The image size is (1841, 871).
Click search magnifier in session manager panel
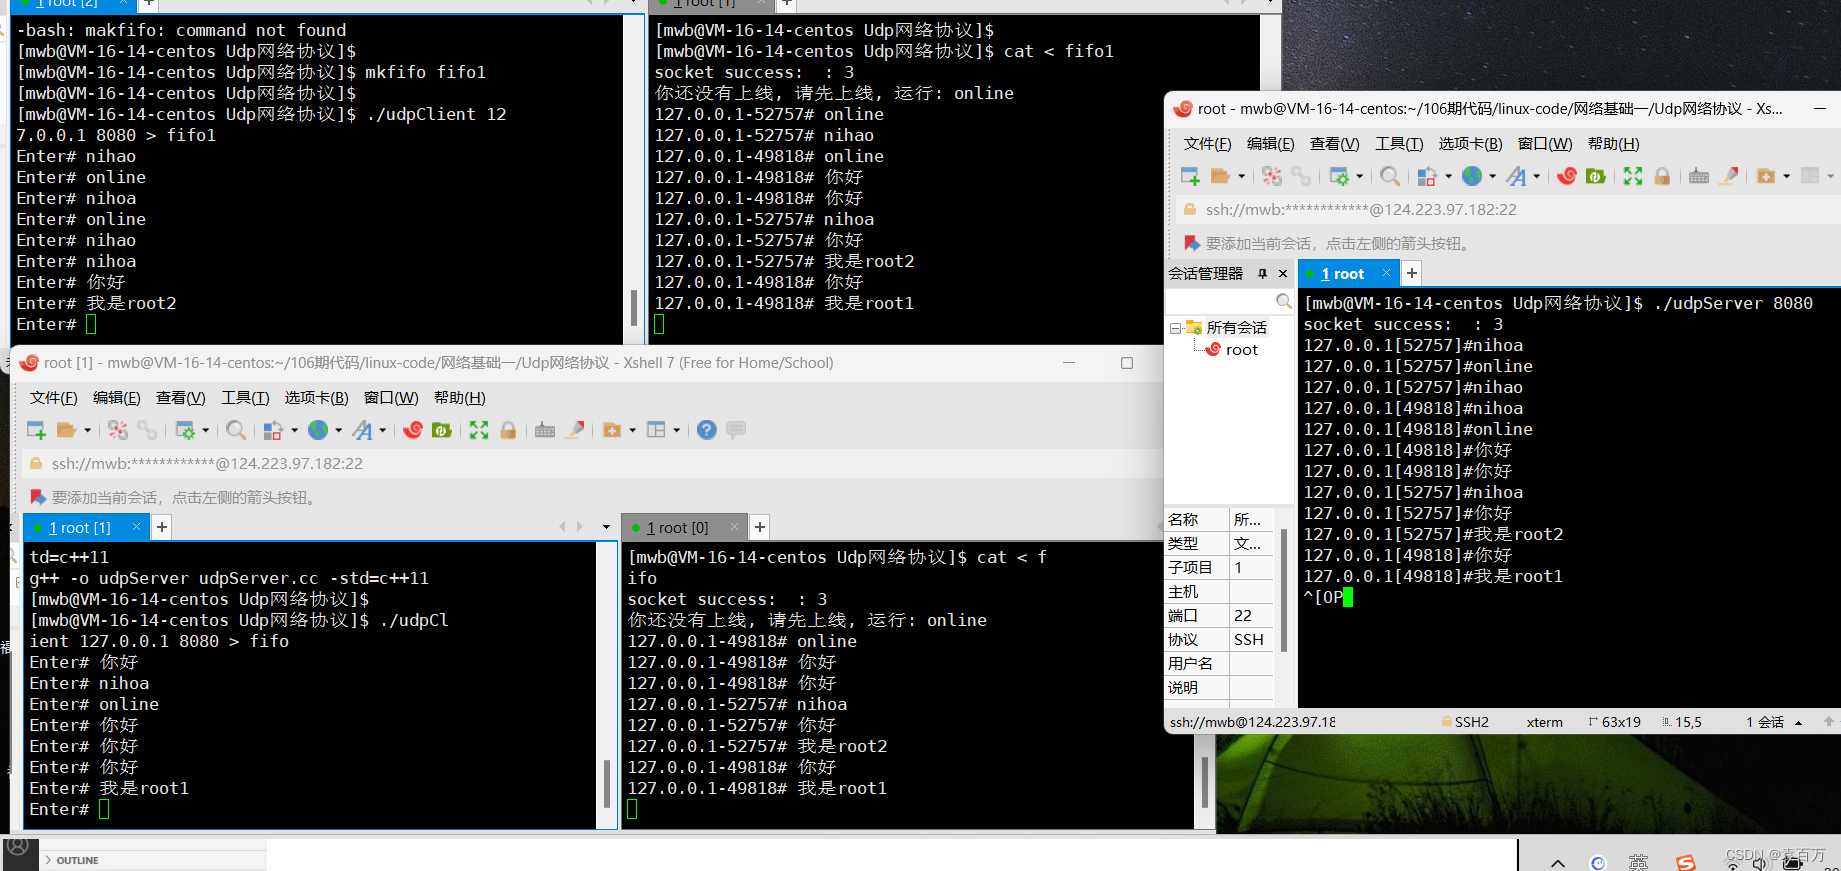pos(1283,301)
